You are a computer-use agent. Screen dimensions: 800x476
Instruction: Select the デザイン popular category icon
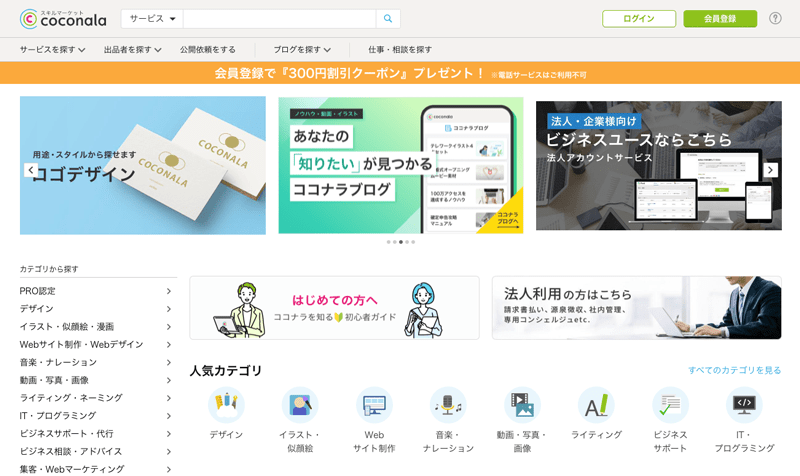click(226, 405)
